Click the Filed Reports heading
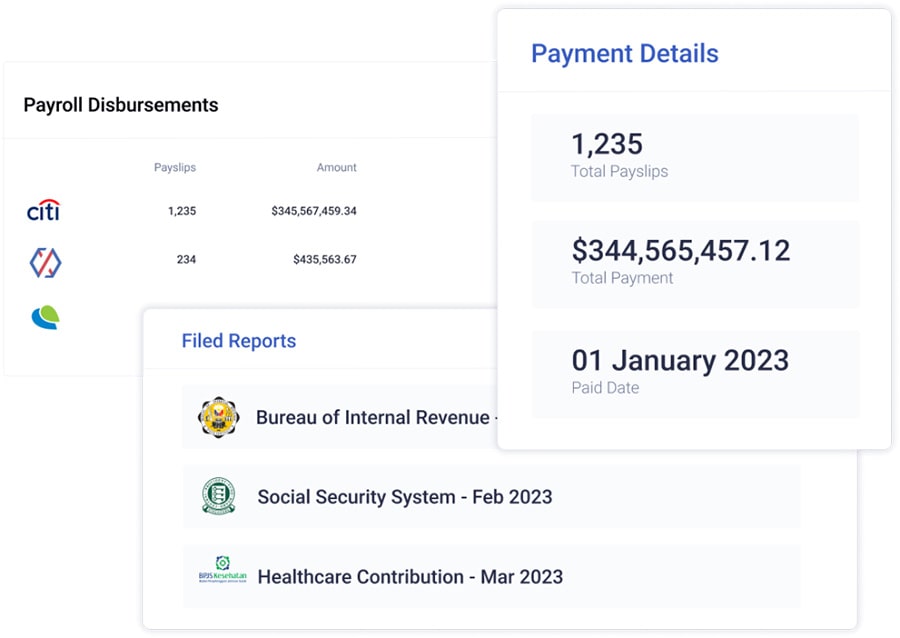 click(x=239, y=341)
